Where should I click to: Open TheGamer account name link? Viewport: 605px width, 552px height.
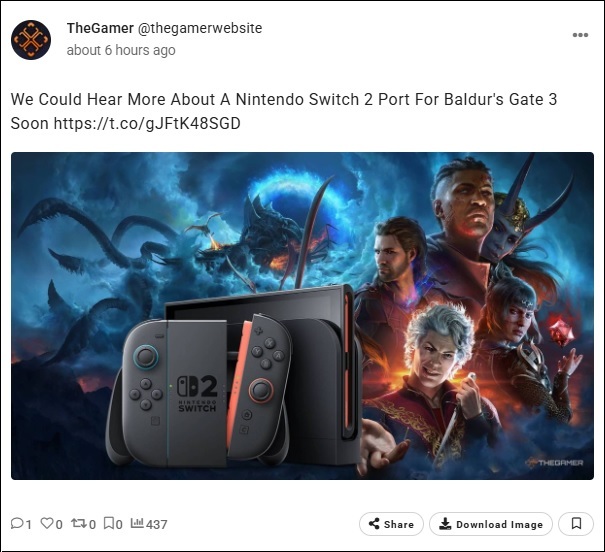[100, 28]
